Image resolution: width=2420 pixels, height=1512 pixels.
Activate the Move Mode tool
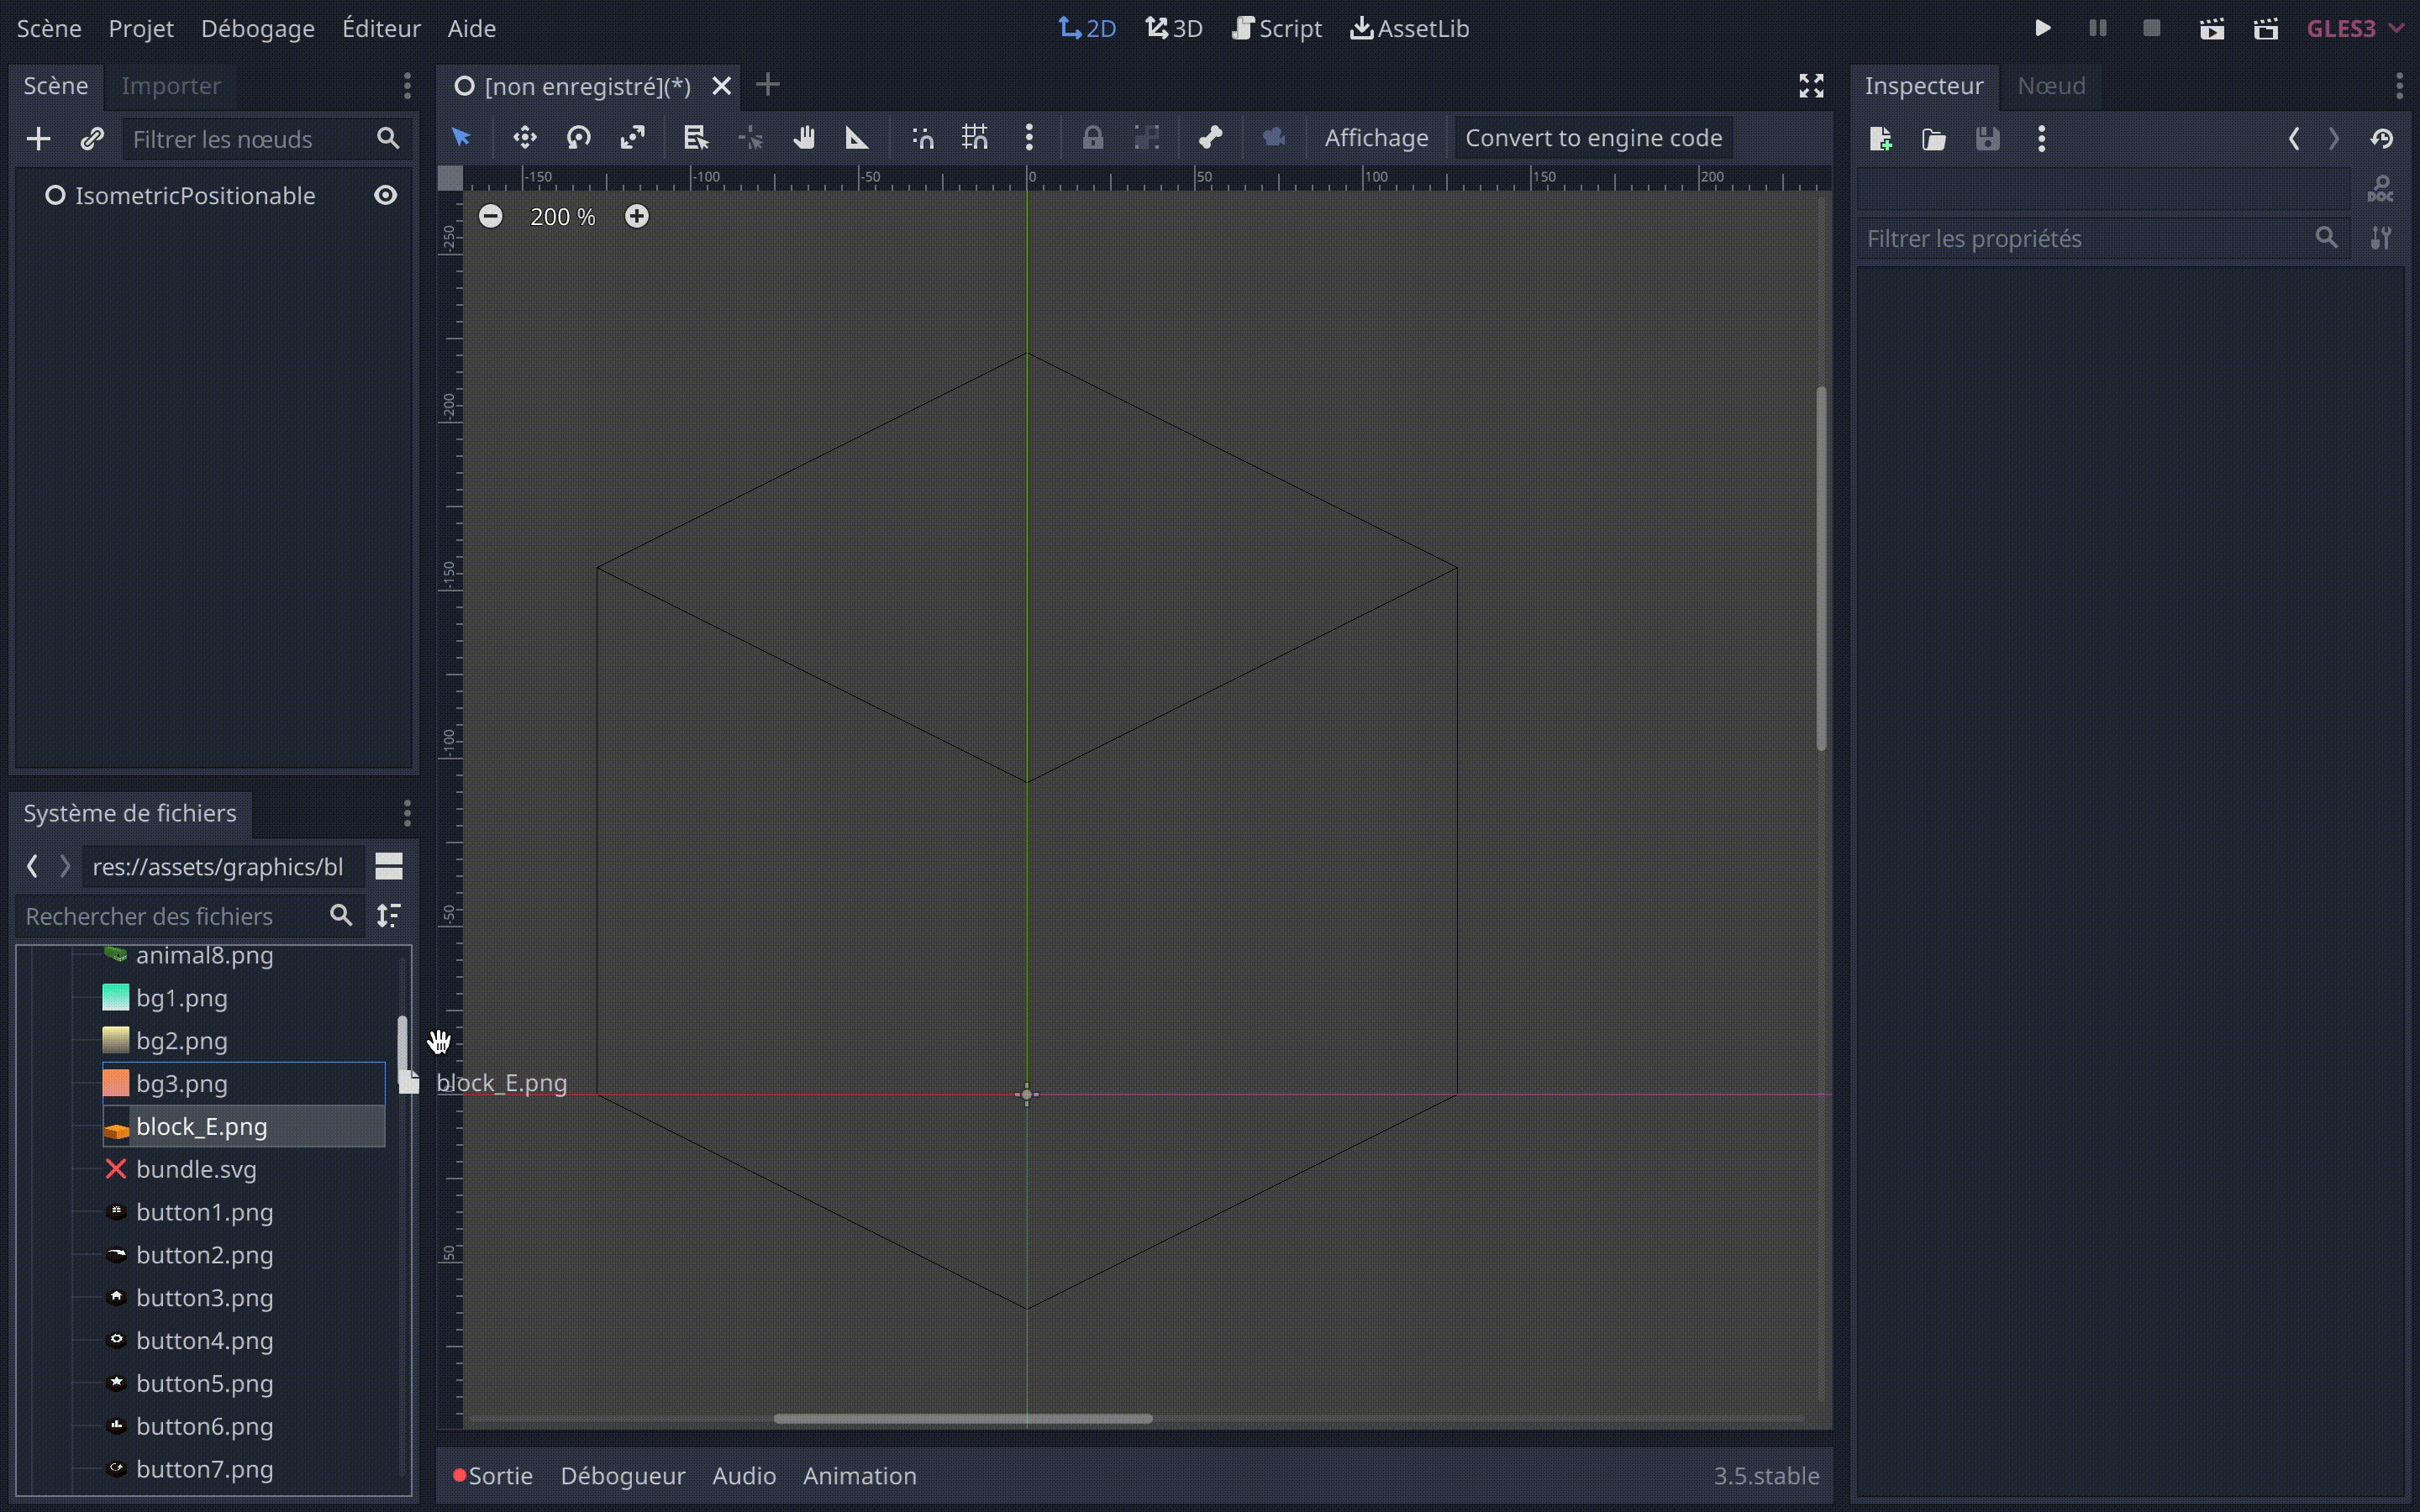point(525,138)
